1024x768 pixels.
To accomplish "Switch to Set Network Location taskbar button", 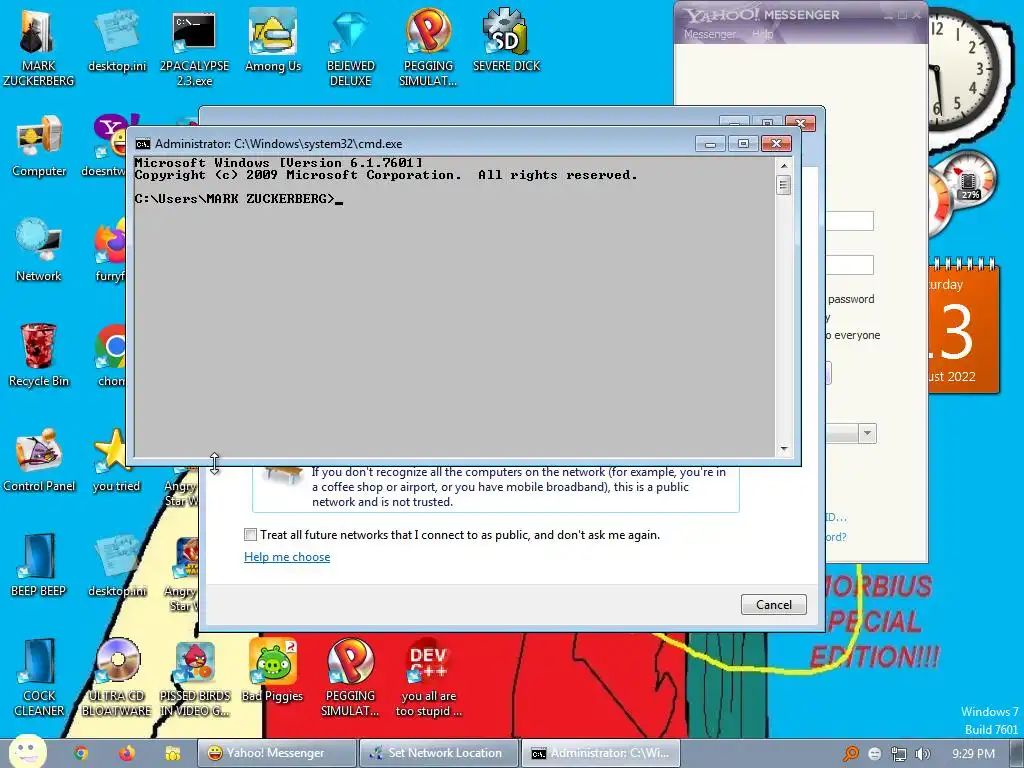I will 439,753.
